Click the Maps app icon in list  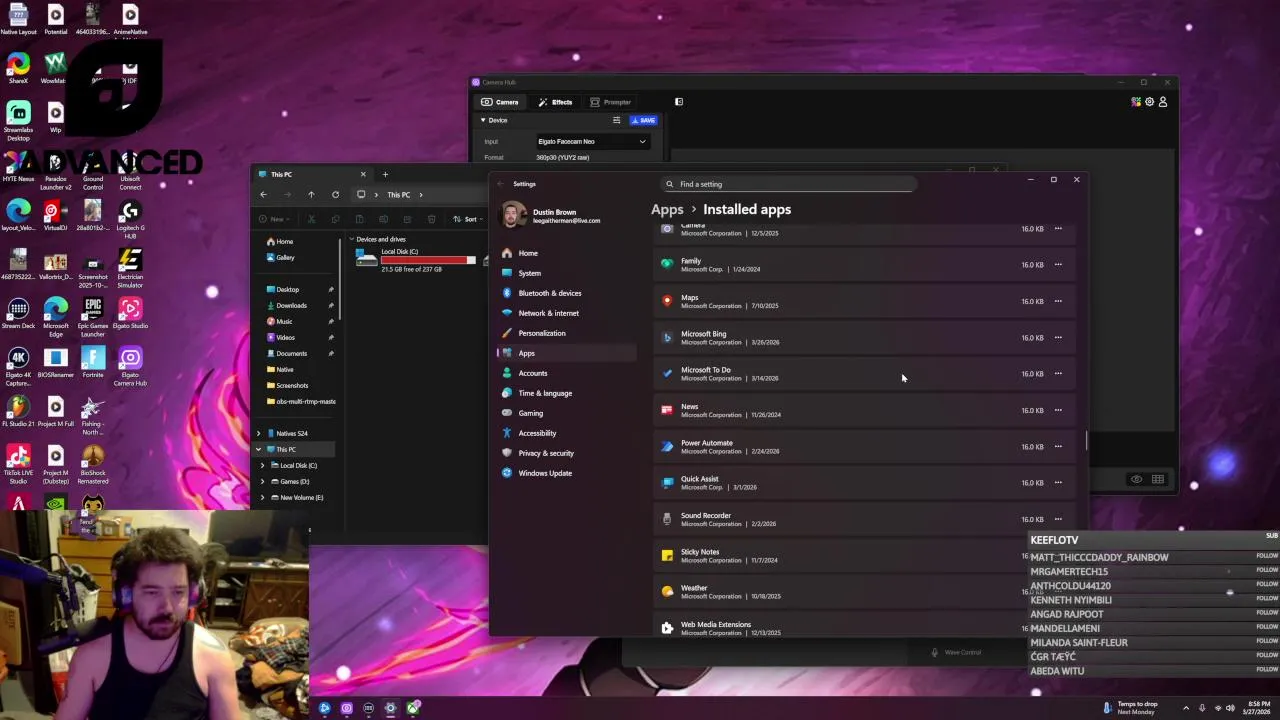[667, 301]
